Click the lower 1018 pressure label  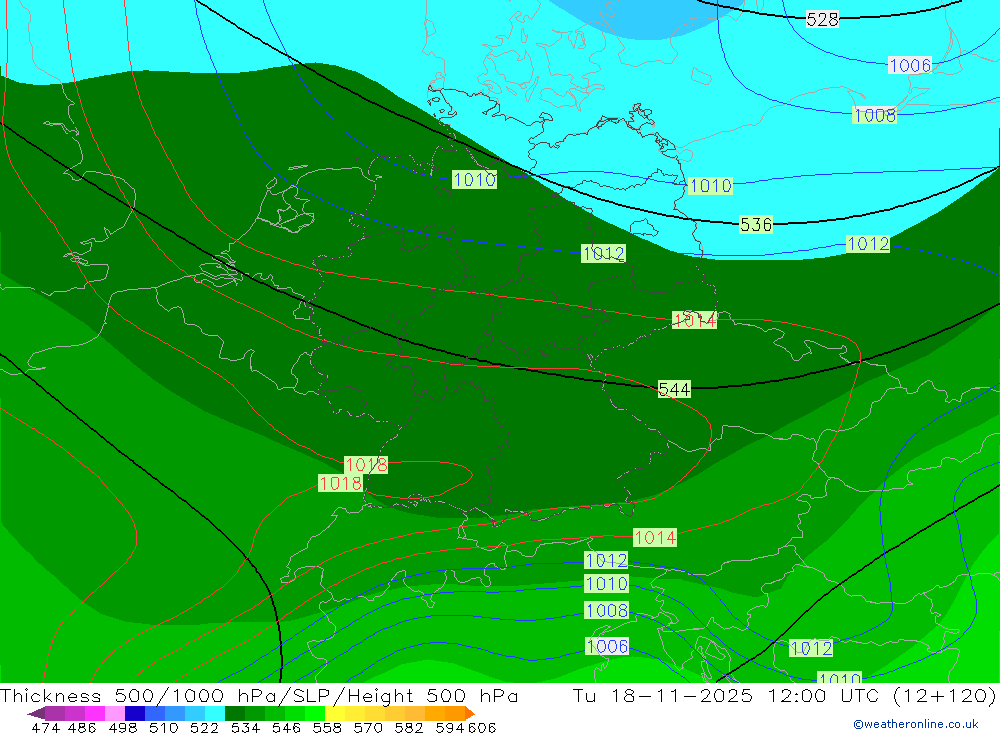(x=341, y=484)
